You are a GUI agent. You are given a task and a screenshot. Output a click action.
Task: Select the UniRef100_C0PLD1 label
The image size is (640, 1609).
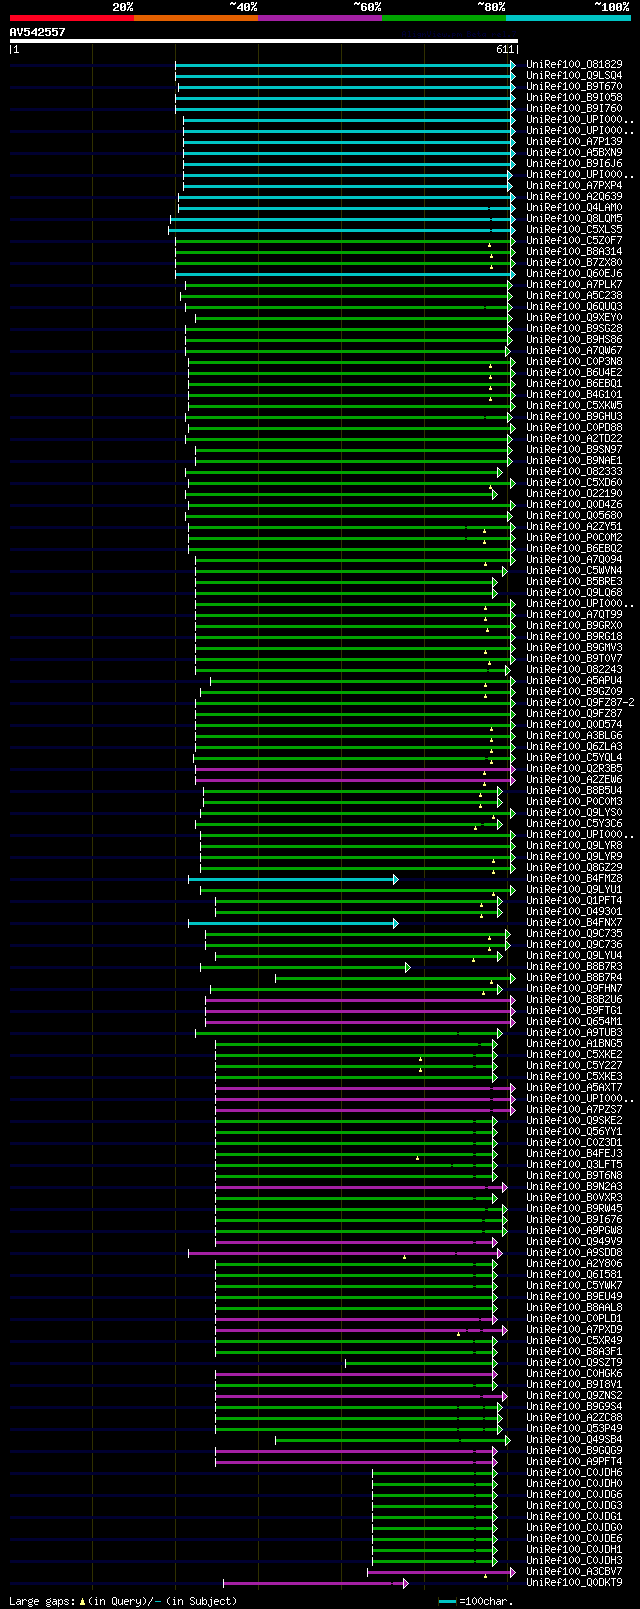(x=574, y=1319)
